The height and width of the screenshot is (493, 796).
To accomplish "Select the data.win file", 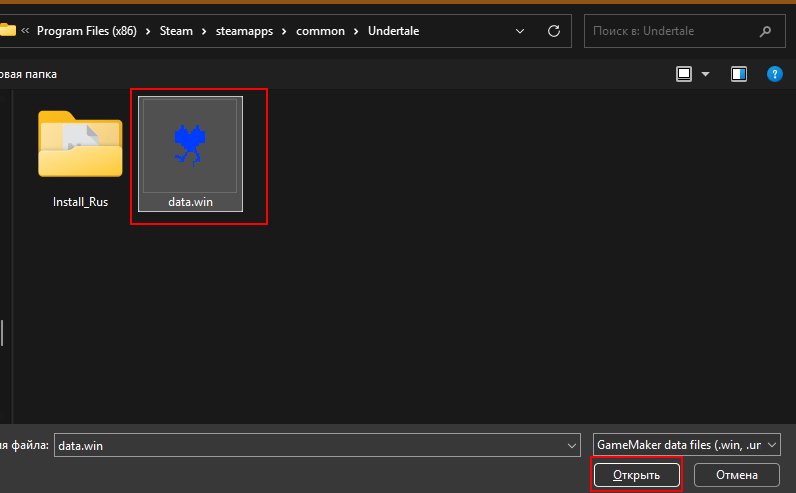I will point(190,154).
